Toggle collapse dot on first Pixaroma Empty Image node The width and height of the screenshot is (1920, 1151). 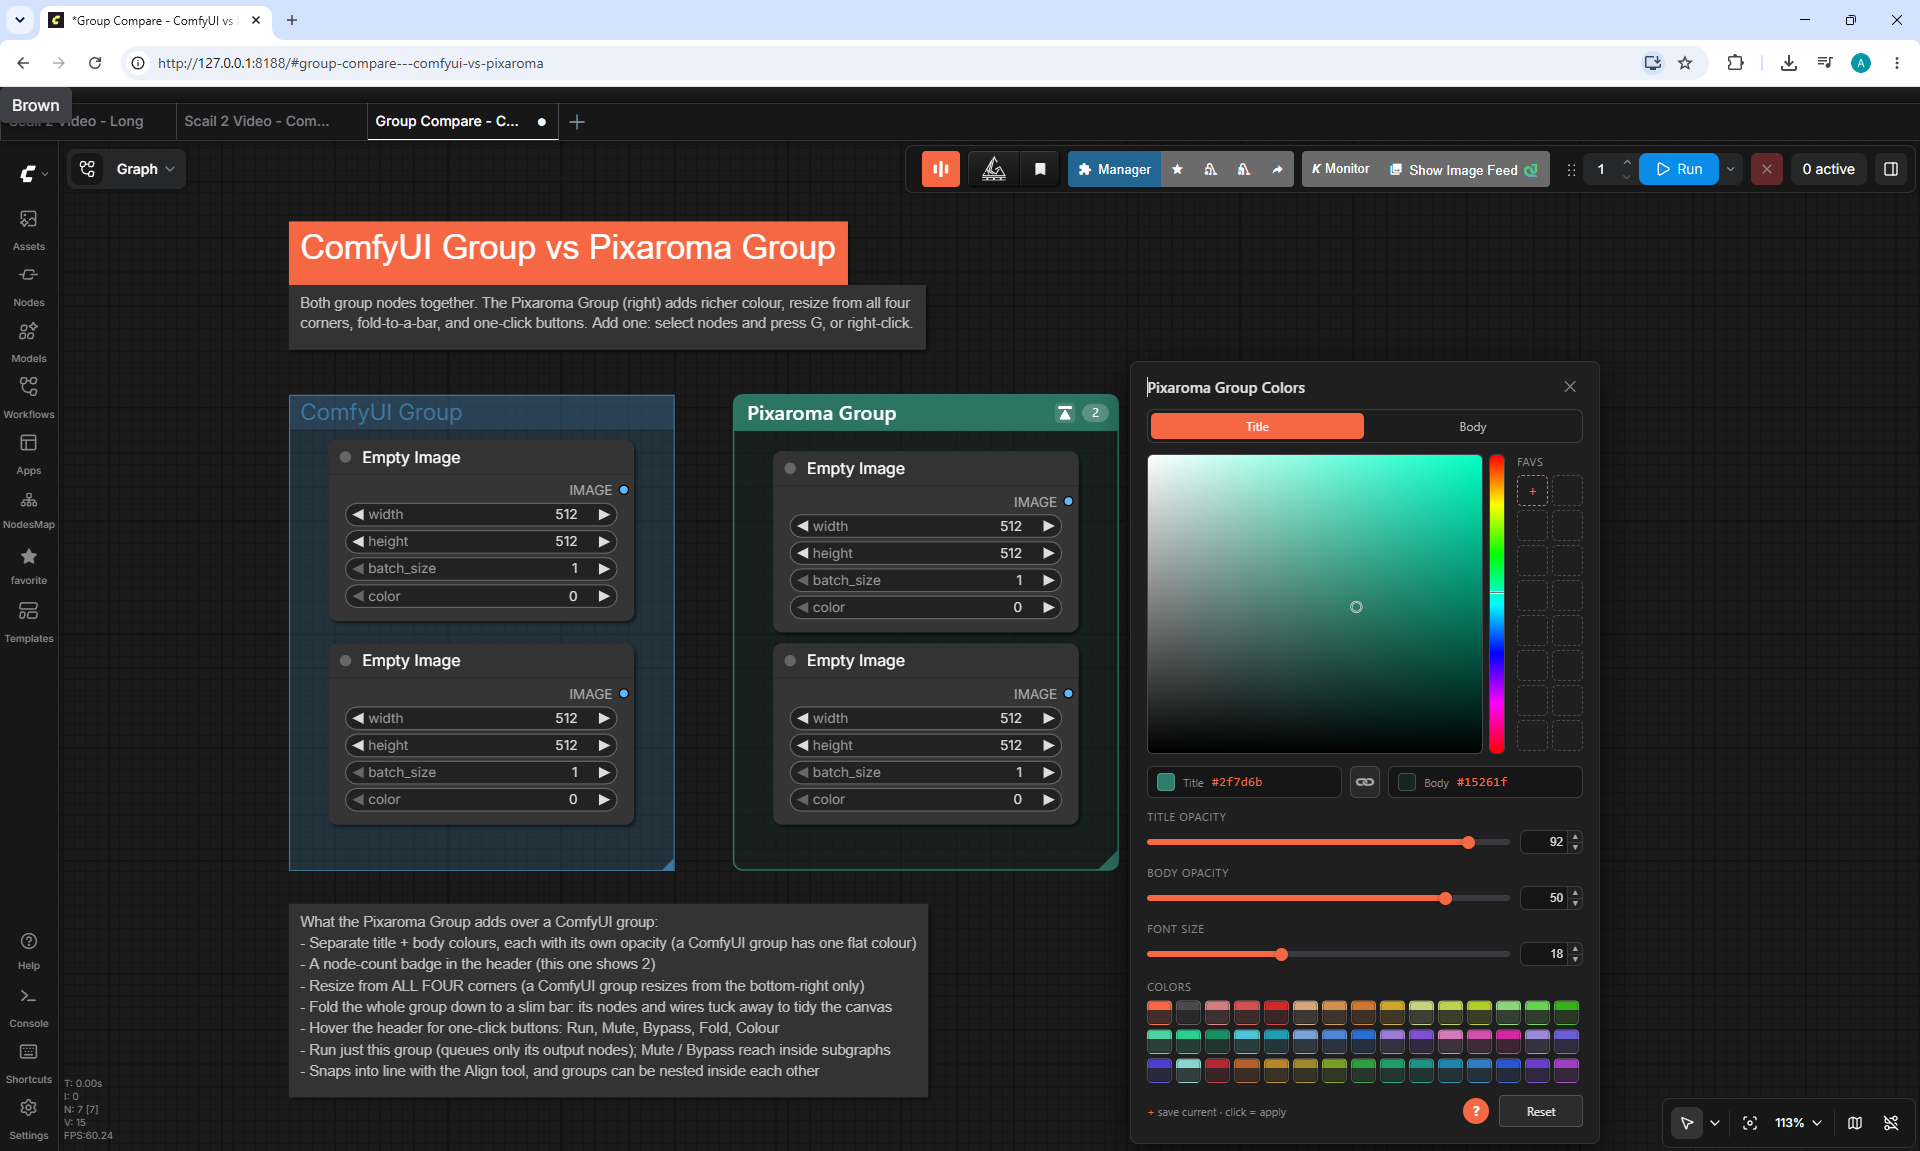point(790,468)
